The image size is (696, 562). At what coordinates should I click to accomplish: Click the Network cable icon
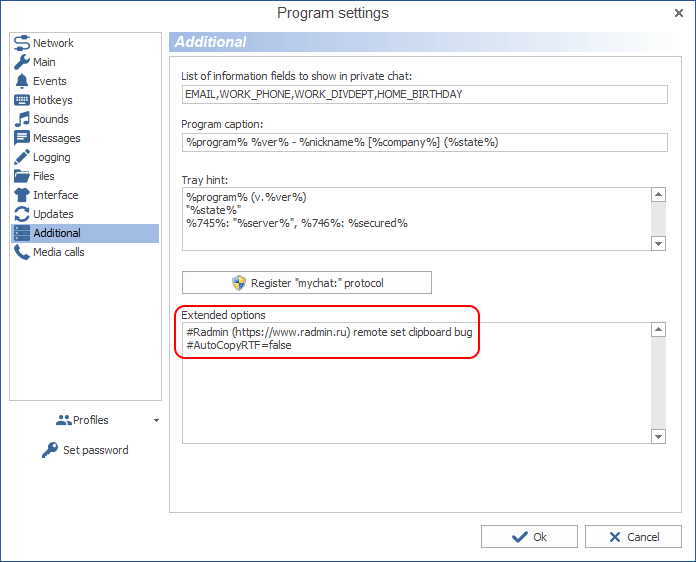(22, 43)
